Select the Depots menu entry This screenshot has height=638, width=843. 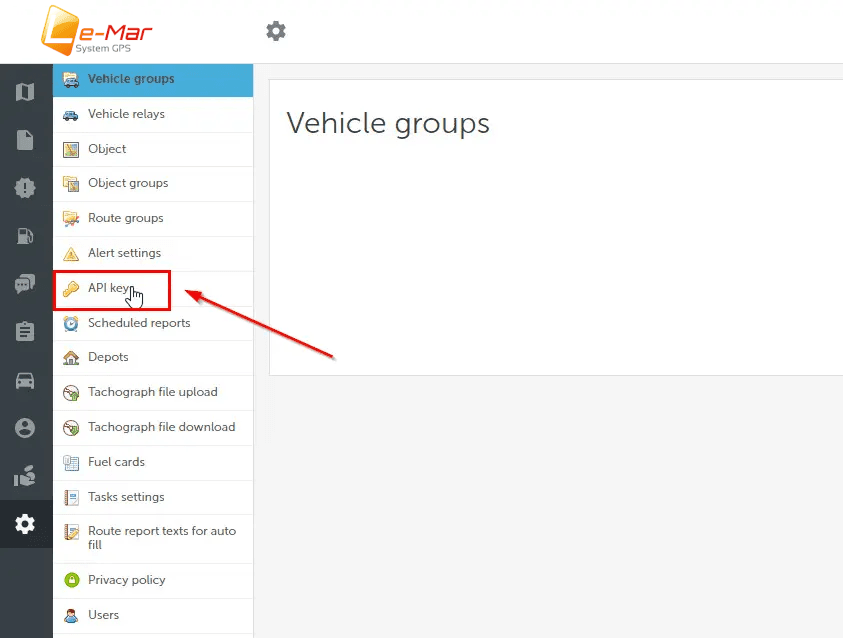point(109,357)
